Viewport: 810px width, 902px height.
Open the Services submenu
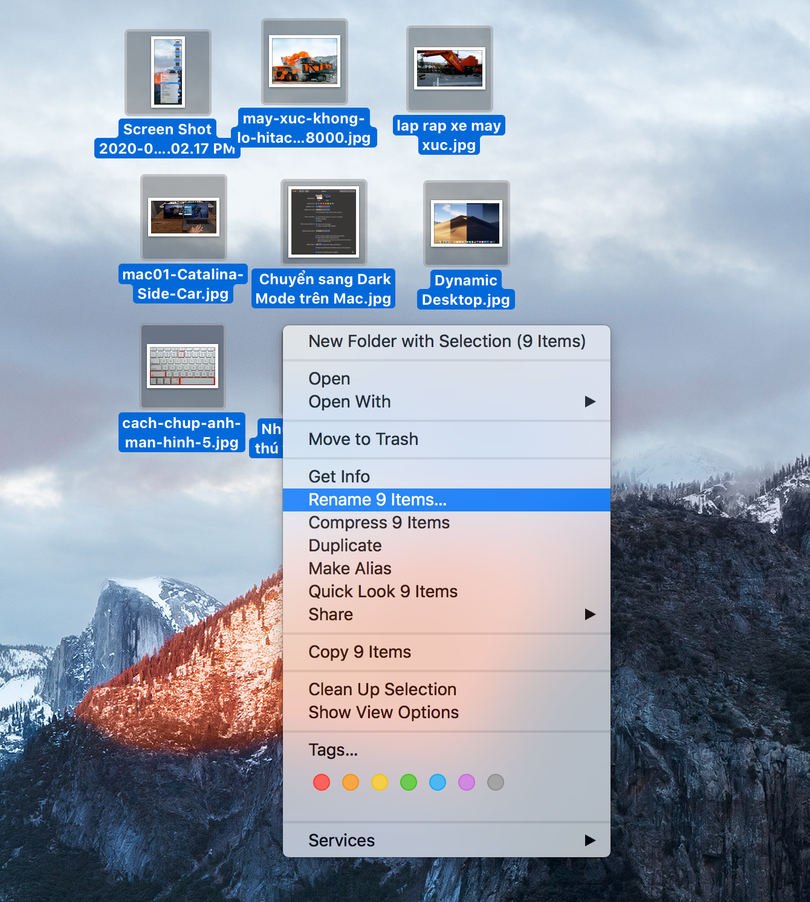tap(341, 841)
